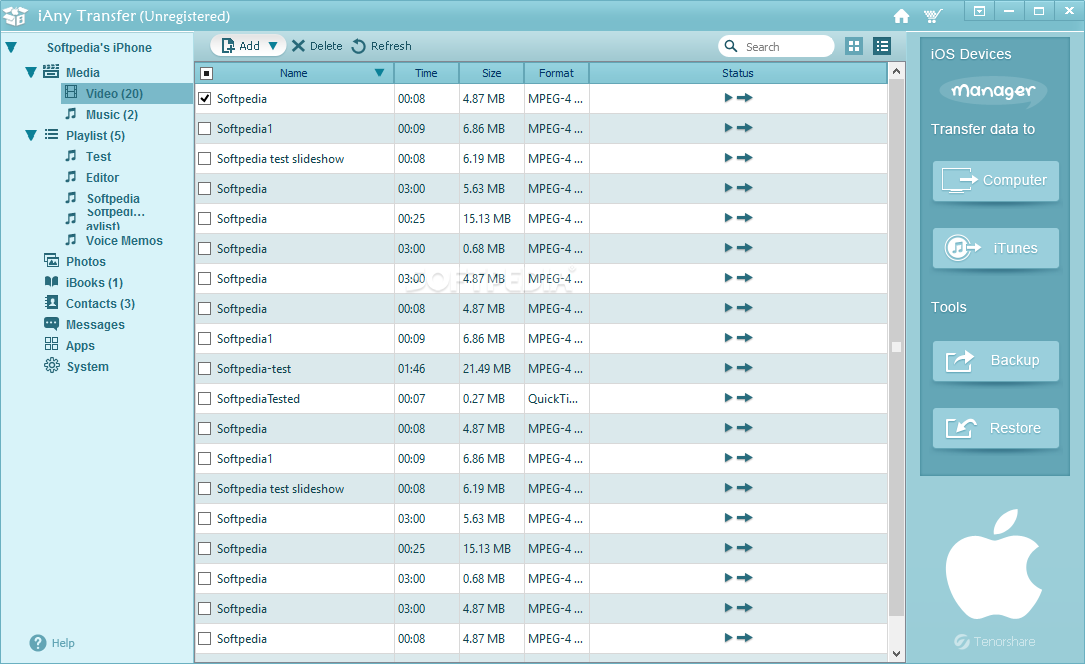Click the 'QuickTi...' format cell

pyautogui.click(x=553, y=398)
